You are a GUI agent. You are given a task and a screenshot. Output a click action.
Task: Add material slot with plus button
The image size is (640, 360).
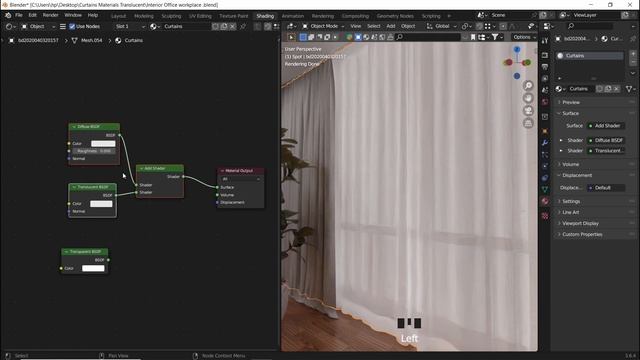point(633,53)
